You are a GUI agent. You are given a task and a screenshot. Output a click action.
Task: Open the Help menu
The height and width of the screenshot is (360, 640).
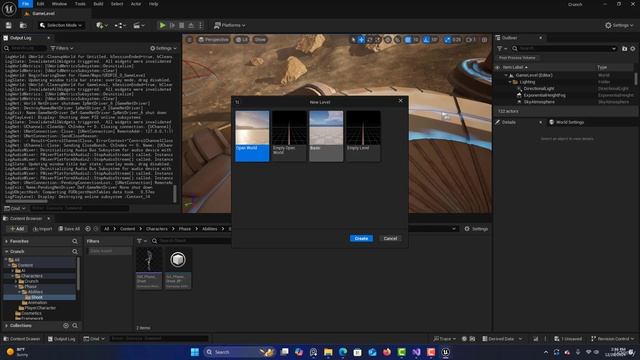153,4
